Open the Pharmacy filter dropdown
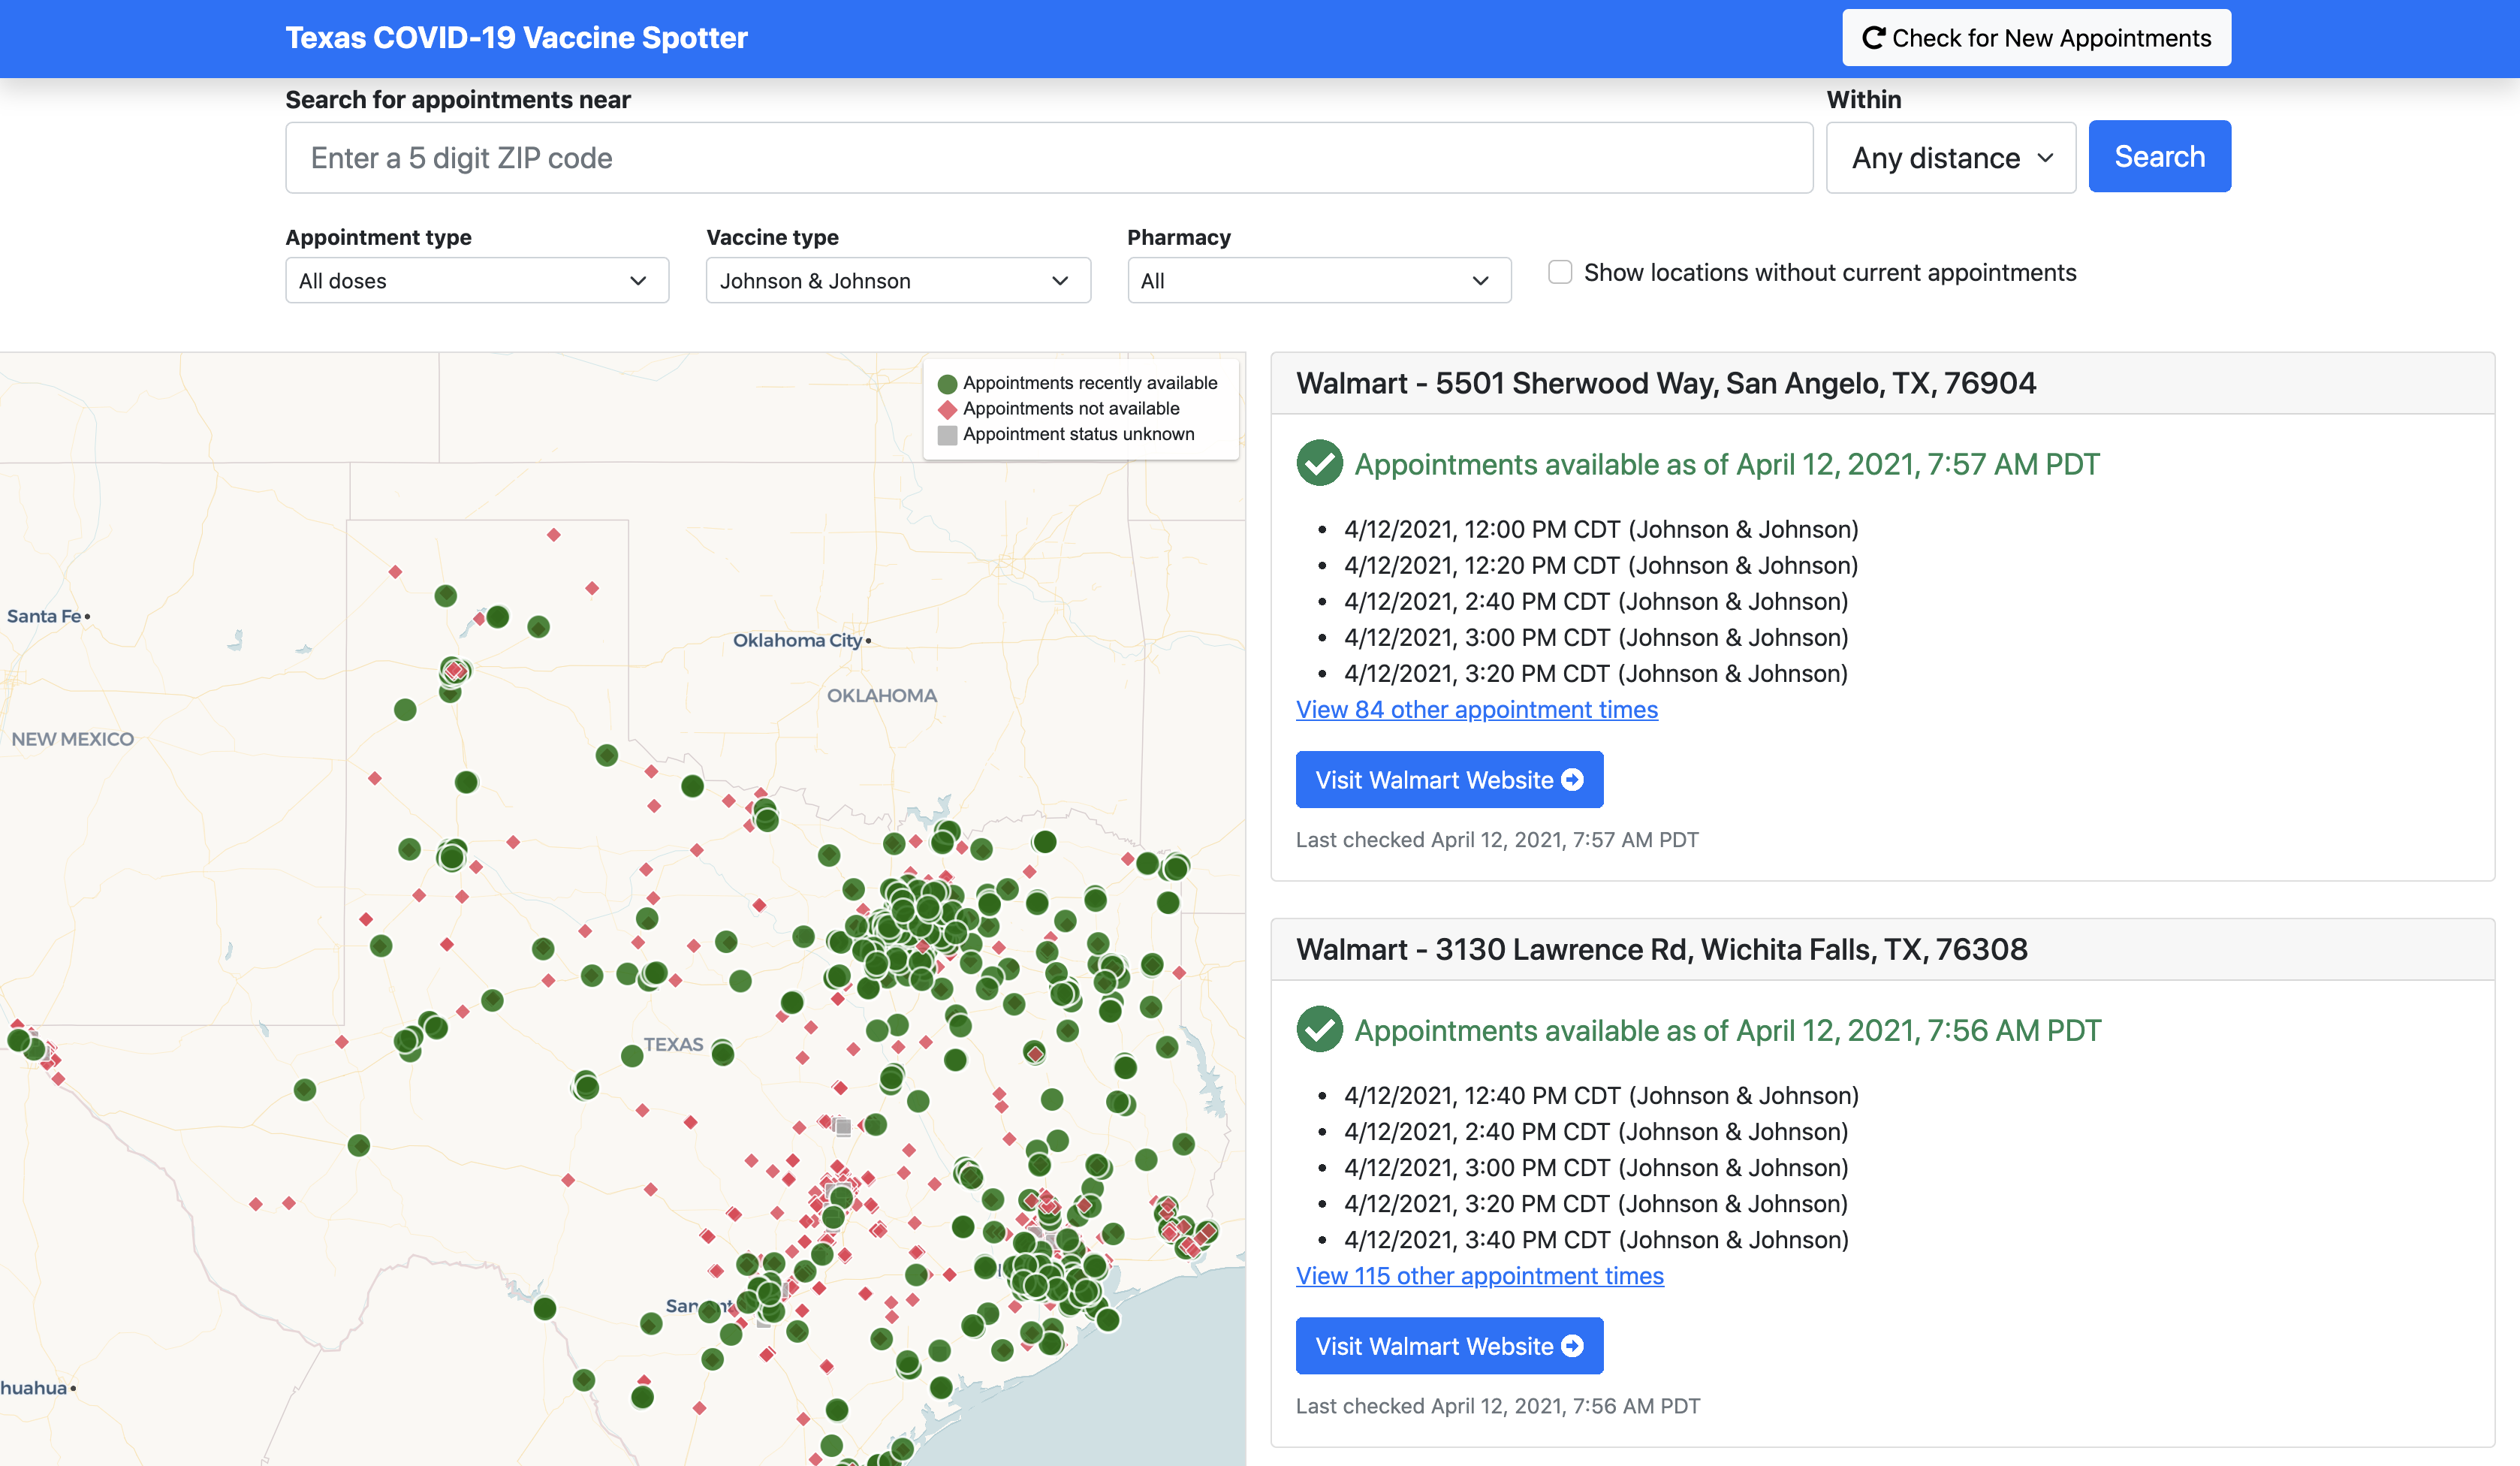This screenshot has height=1466, width=2520. pyautogui.click(x=1318, y=281)
